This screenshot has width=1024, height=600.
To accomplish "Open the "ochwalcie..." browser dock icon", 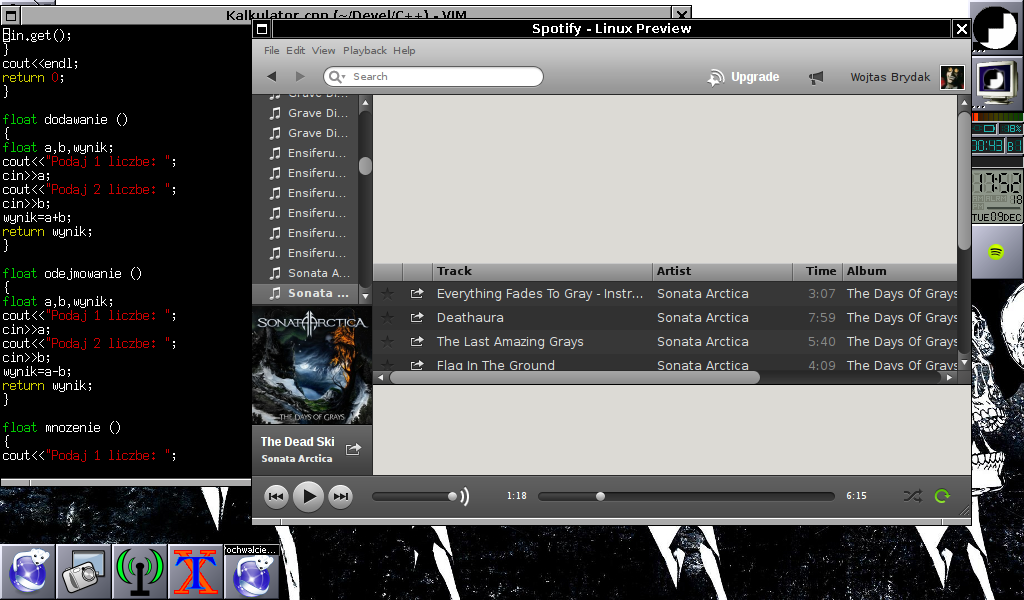I will [252, 572].
